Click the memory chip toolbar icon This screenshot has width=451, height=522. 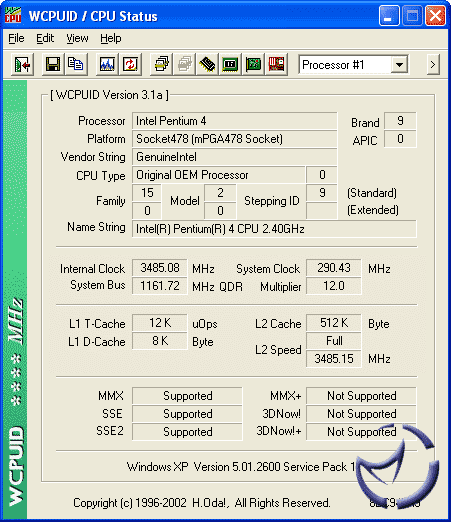click(207, 64)
